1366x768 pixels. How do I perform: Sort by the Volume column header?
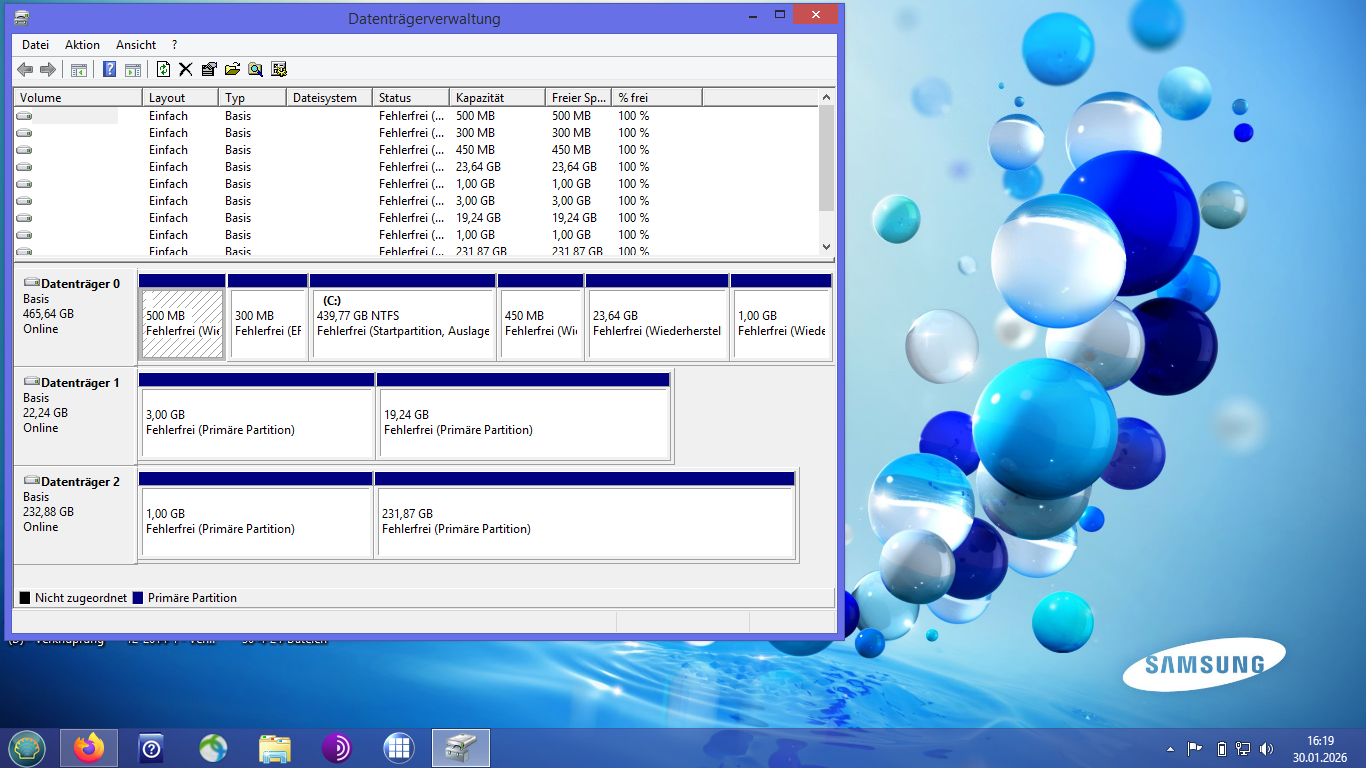click(x=78, y=98)
